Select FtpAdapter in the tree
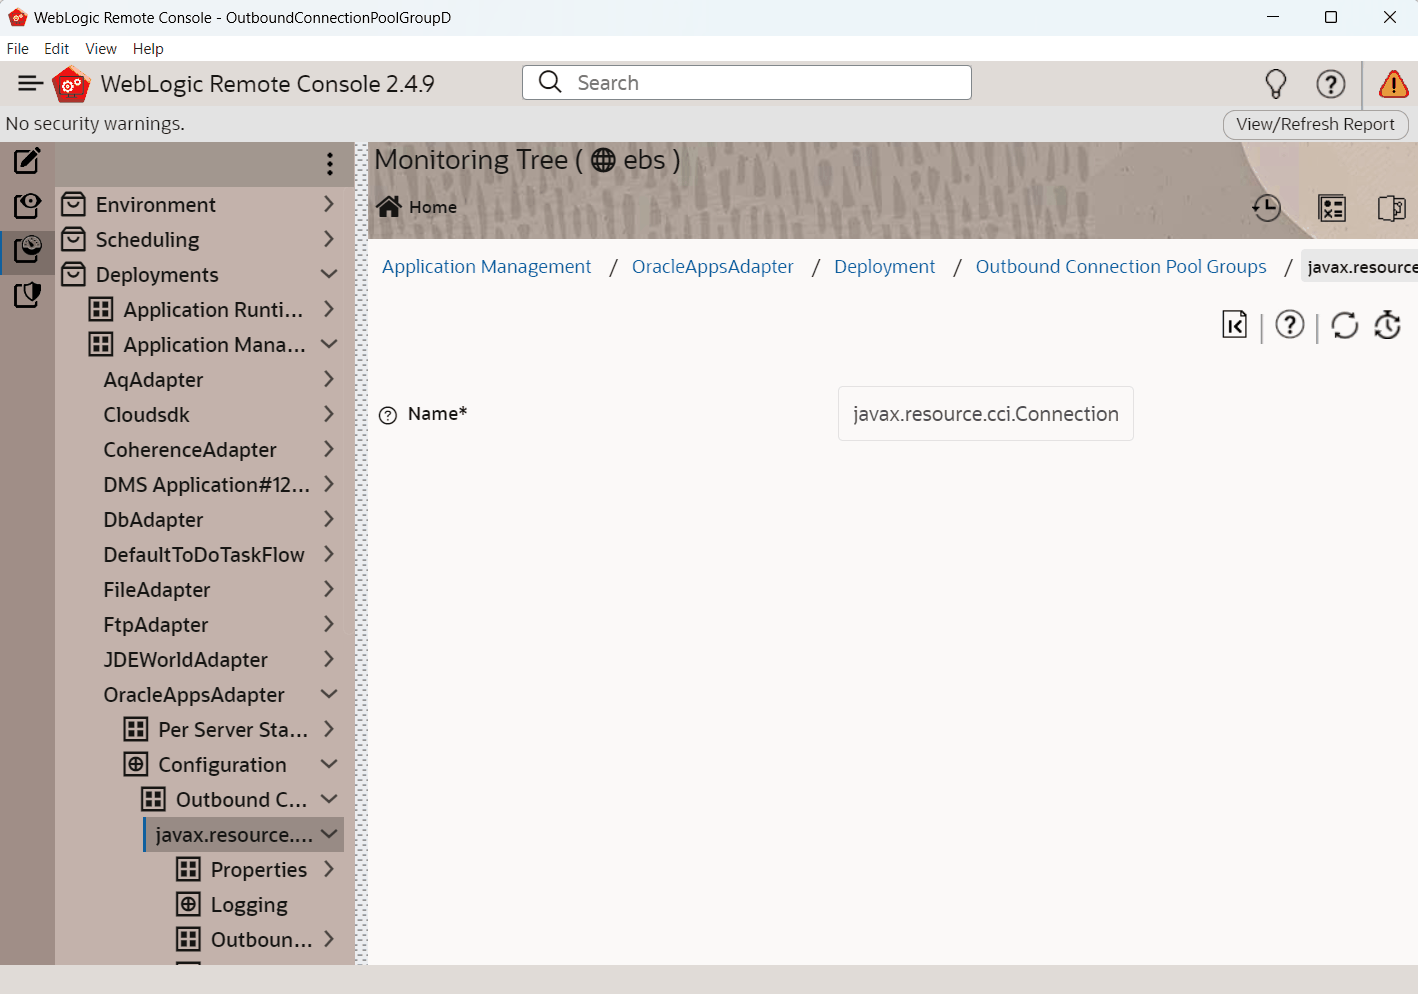 point(156,625)
